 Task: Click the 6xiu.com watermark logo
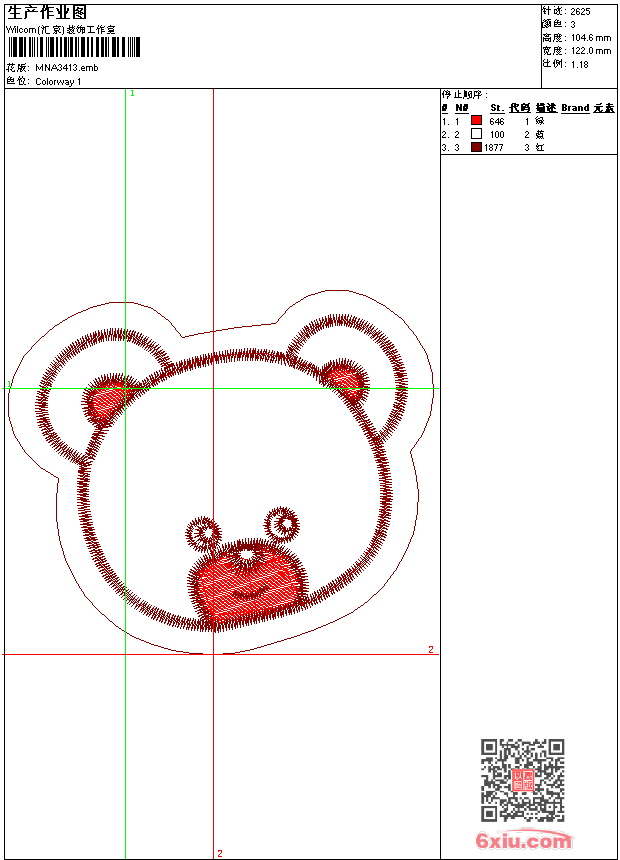tap(524, 841)
